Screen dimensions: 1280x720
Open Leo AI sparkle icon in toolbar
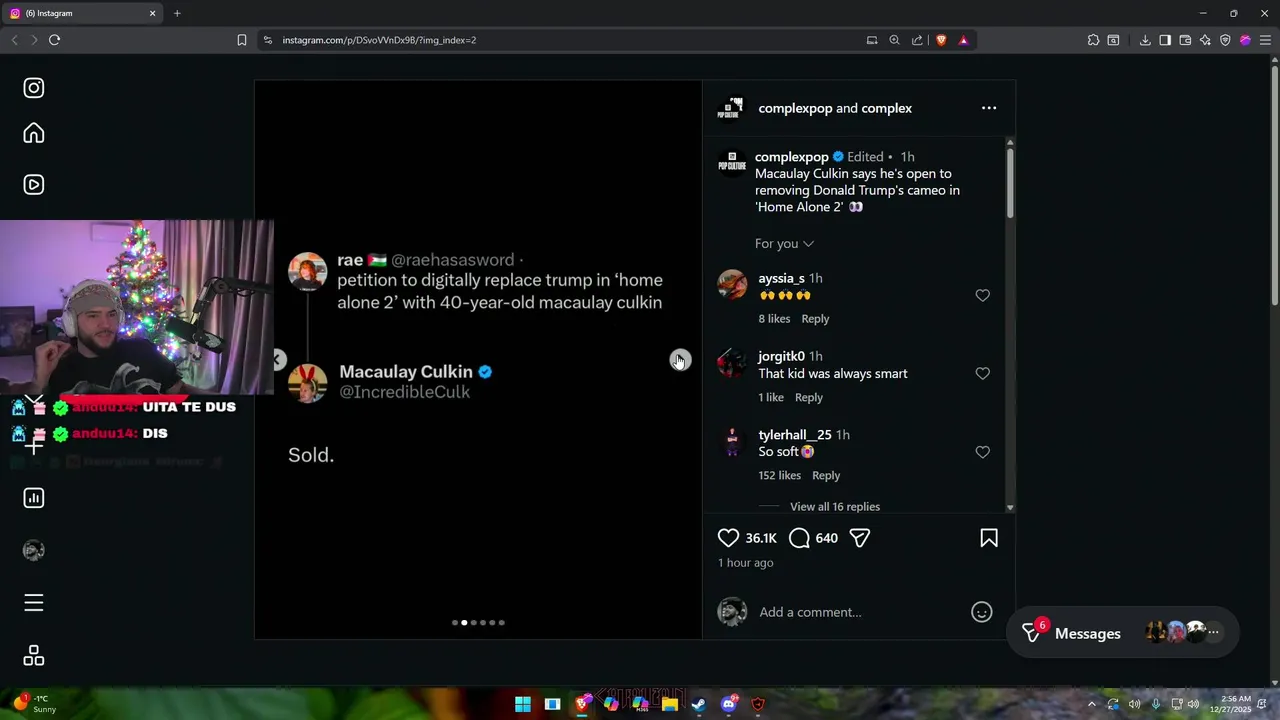1205,40
